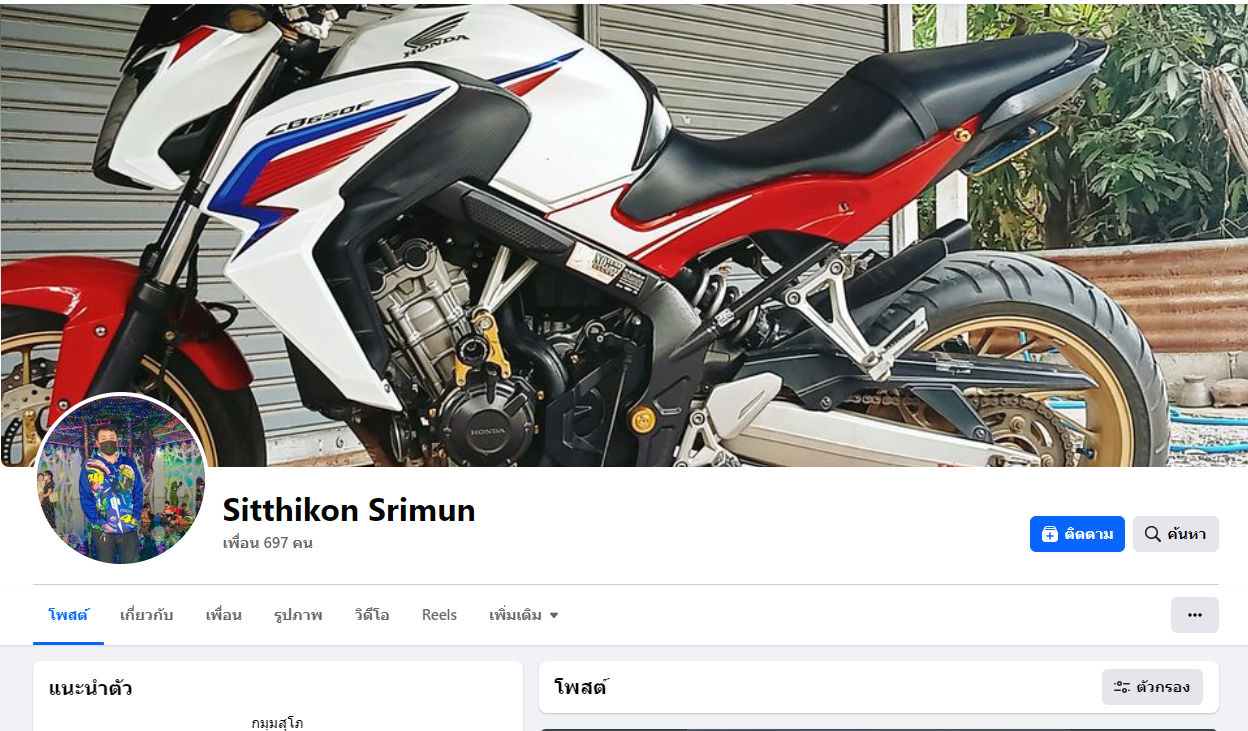Switch to the เกี่ยวกับ tab
The image size is (1248, 731).
tap(146, 615)
